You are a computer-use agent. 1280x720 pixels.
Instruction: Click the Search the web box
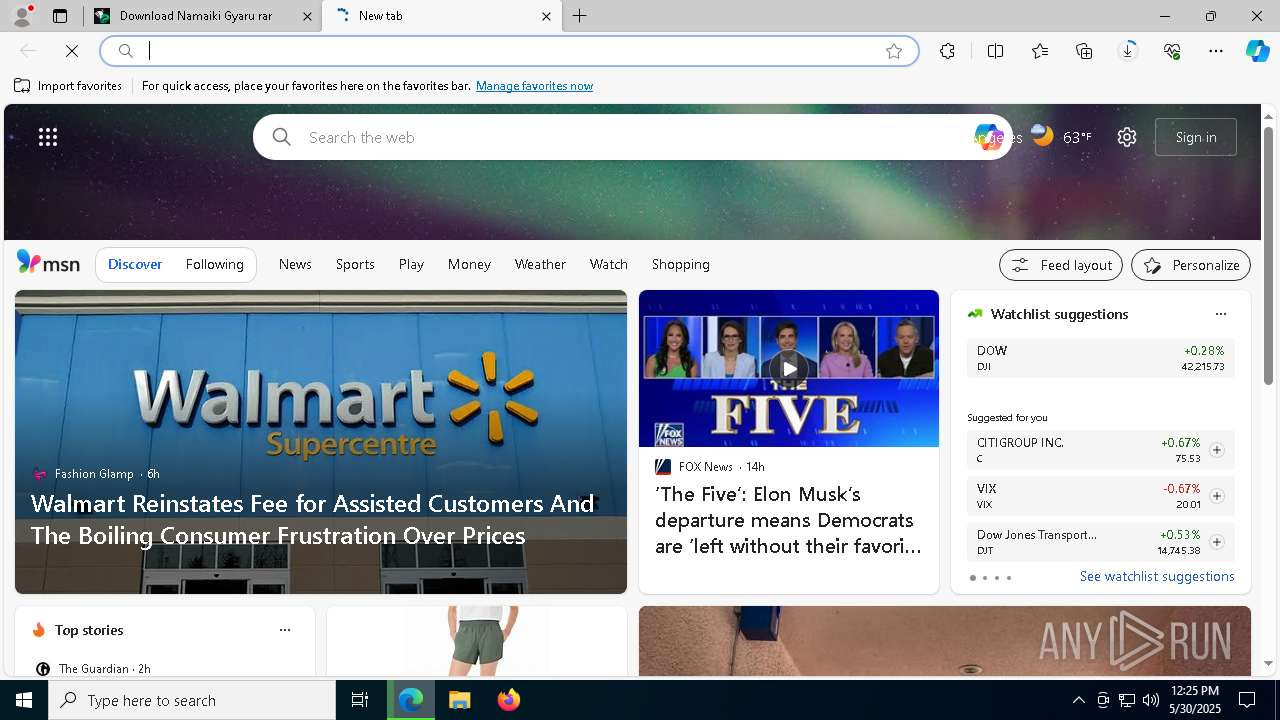[630, 137]
